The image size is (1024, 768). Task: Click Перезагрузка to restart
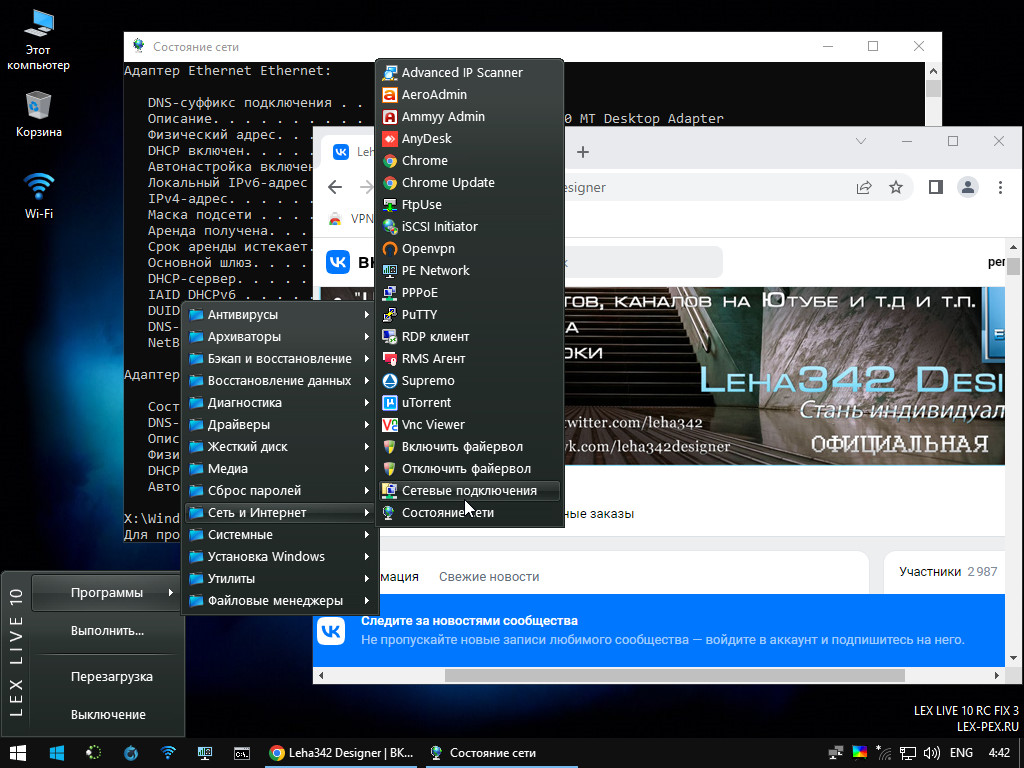pos(111,677)
